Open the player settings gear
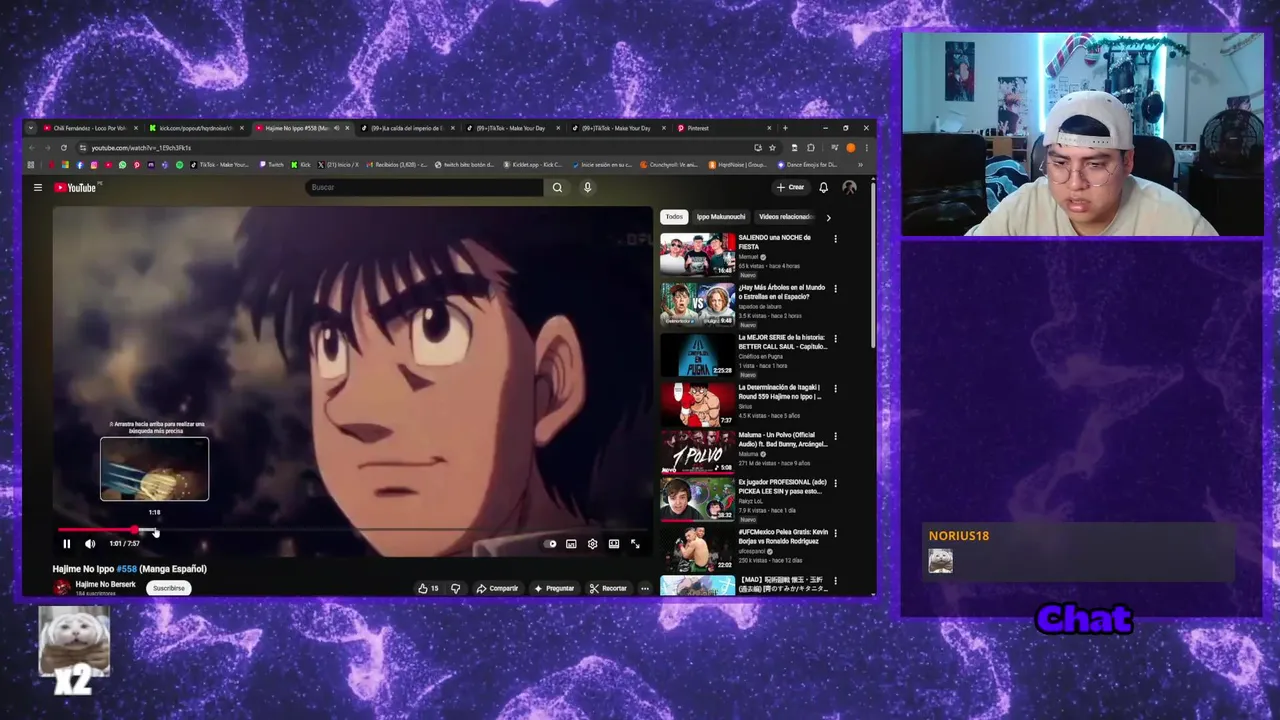 point(592,544)
